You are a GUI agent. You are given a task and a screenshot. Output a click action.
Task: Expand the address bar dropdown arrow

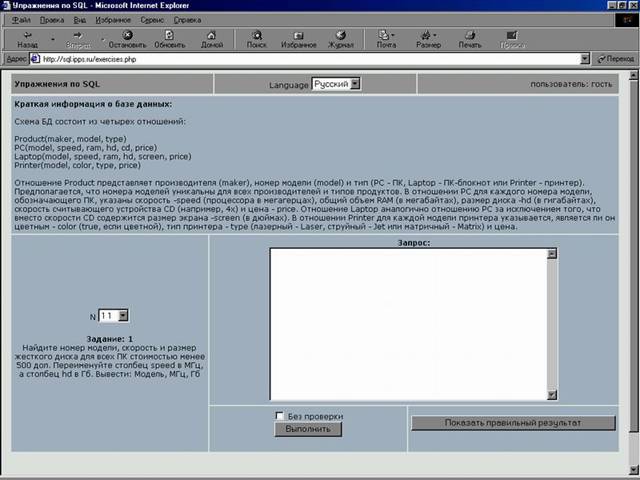585,59
